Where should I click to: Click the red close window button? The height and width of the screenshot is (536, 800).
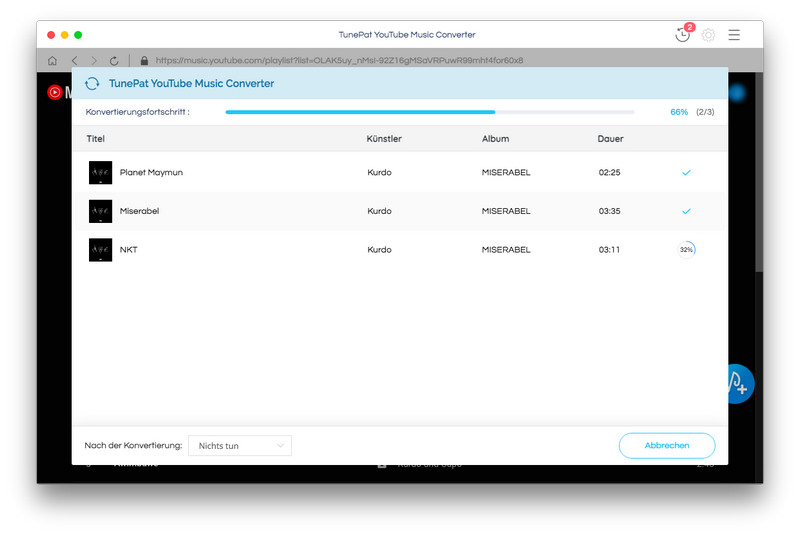(x=51, y=35)
